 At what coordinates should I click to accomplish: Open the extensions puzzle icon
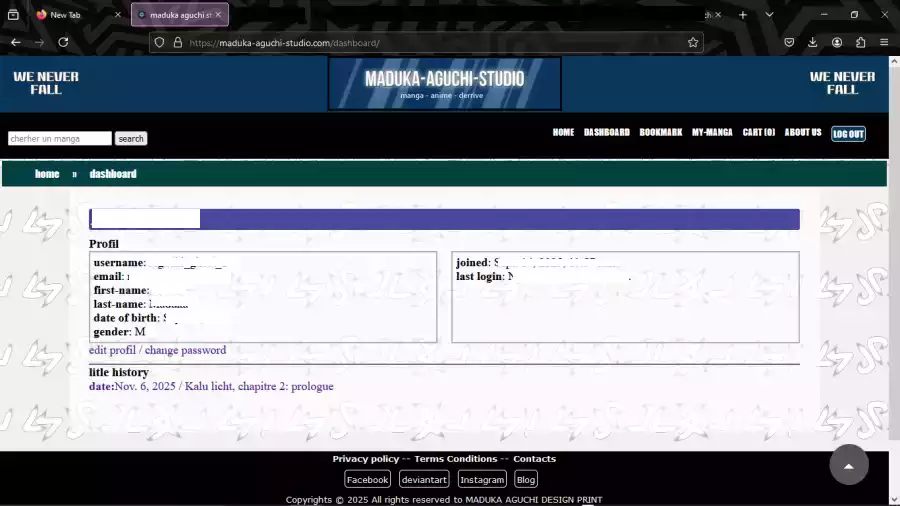coord(860,42)
